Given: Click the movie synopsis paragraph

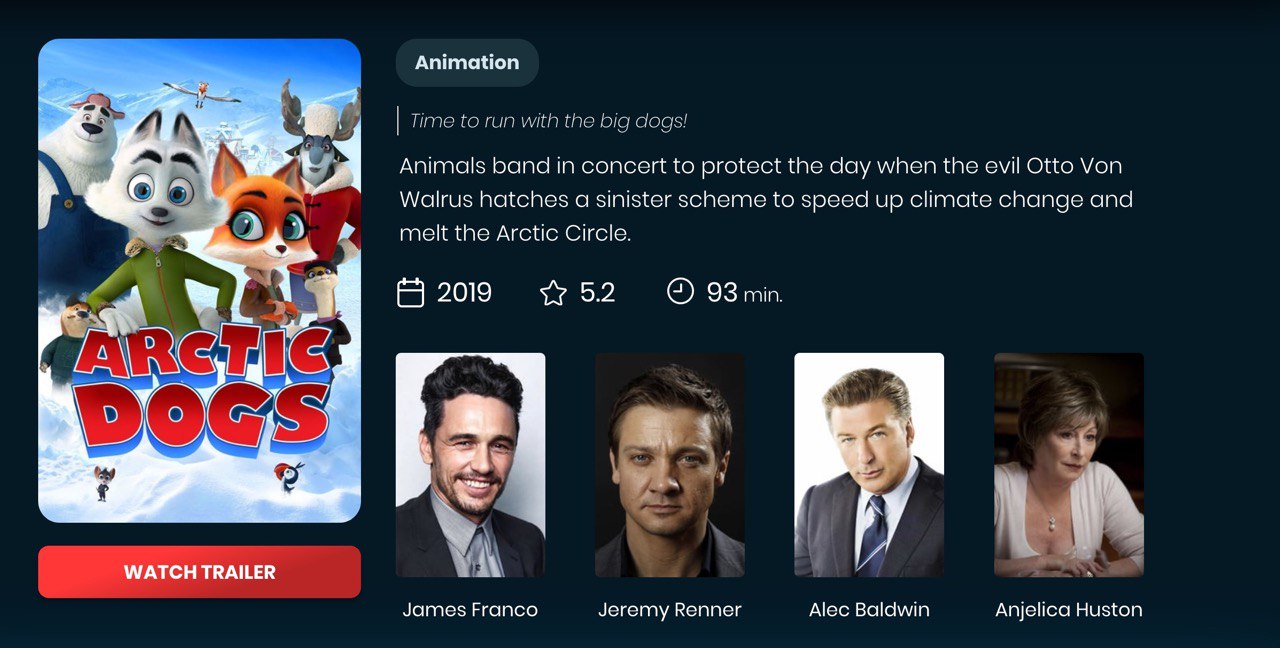Looking at the screenshot, I should coord(766,199).
